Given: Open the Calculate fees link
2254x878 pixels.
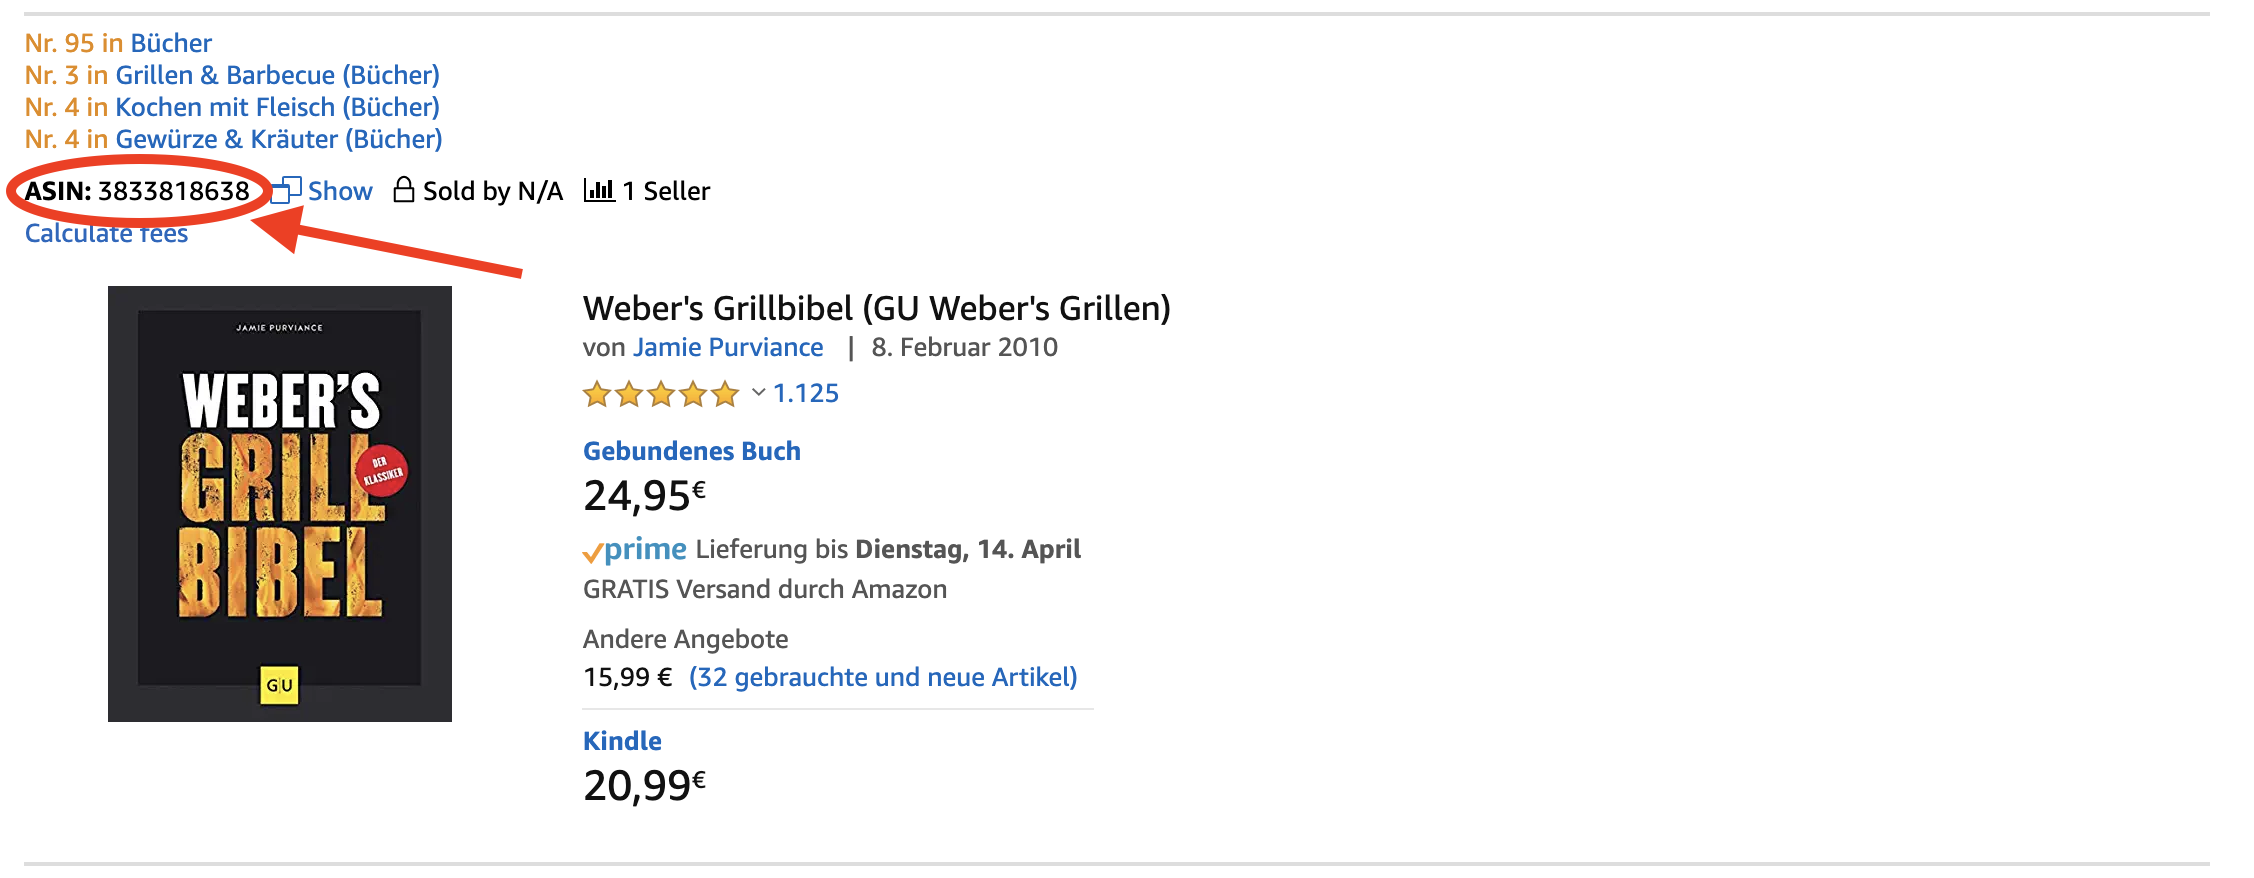Looking at the screenshot, I should point(105,233).
